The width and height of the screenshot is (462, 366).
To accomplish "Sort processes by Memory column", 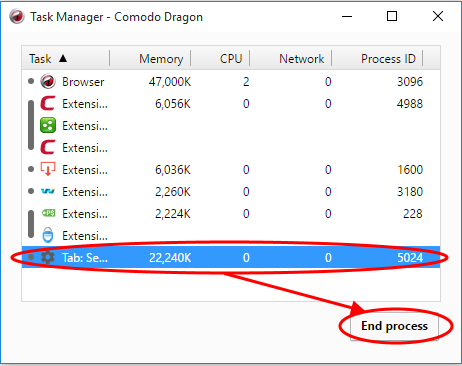I will 161,59.
